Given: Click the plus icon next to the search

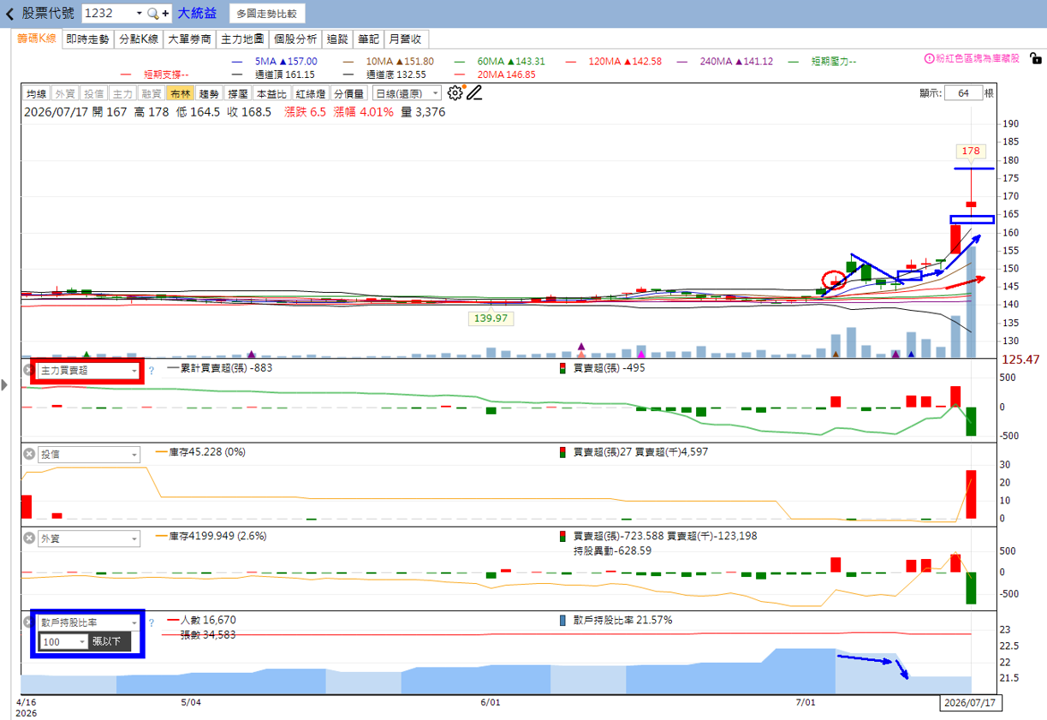Looking at the screenshot, I should pyautogui.click(x=165, y=13).
